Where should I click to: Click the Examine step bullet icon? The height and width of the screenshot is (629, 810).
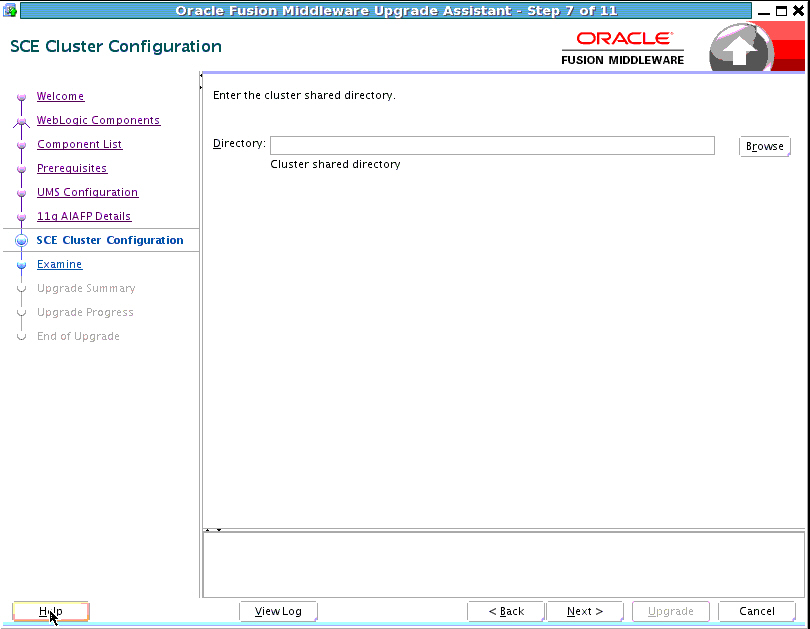pyautogui.click(x=21, y=265)
